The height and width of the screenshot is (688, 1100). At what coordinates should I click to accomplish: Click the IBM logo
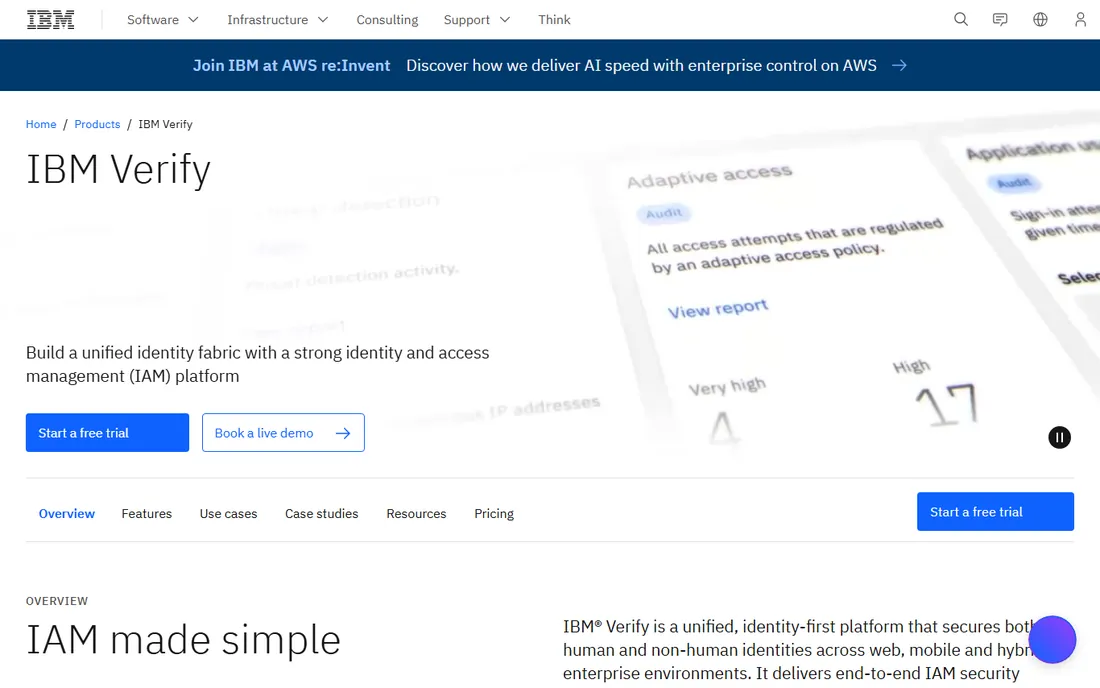[x=51, y=20]
